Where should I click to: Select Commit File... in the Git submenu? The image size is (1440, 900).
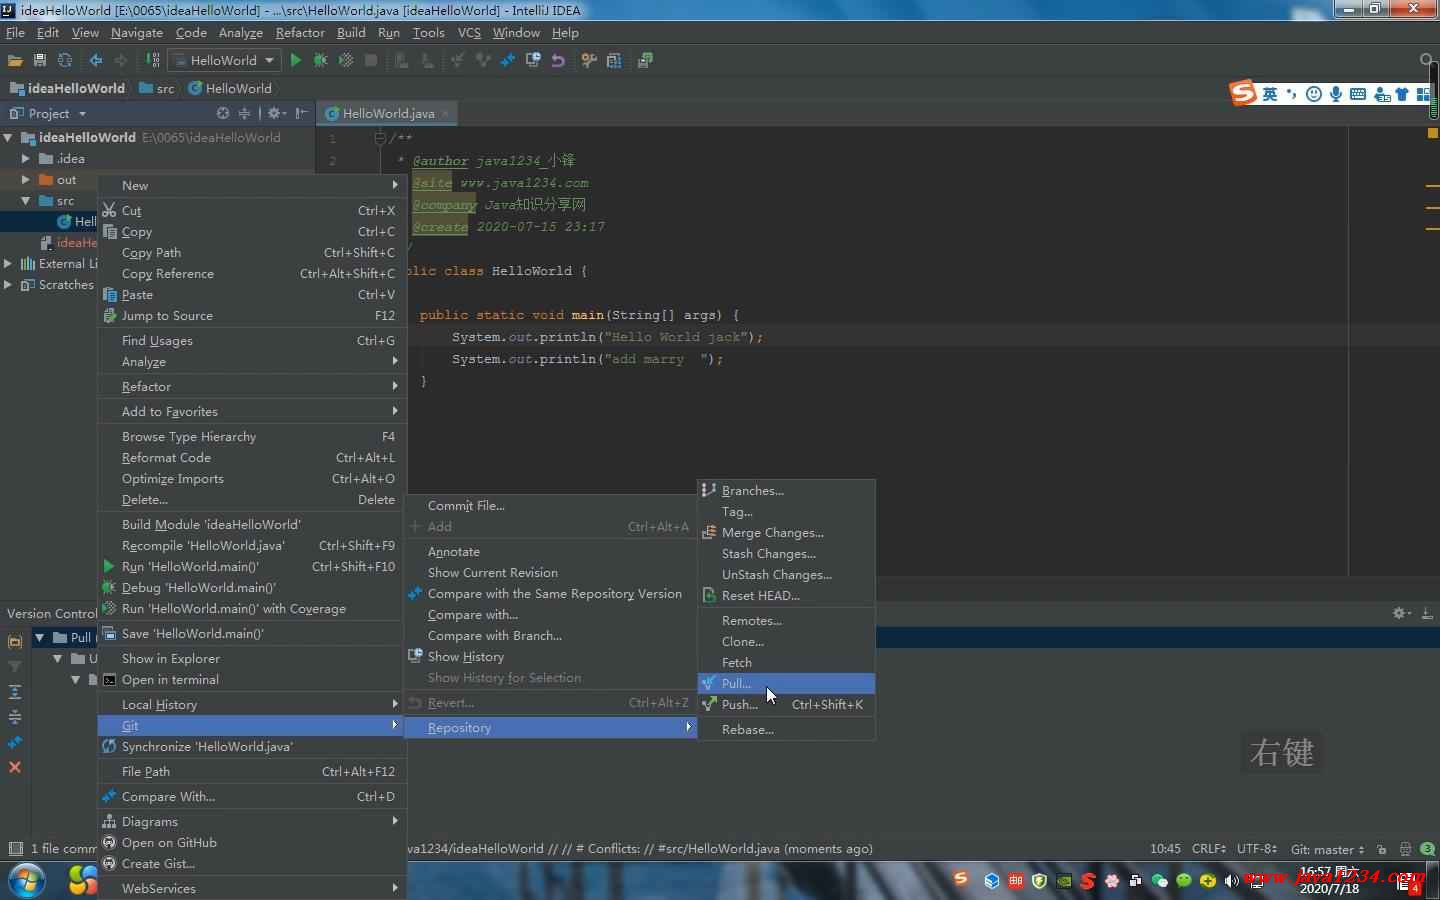pos(550,506)
